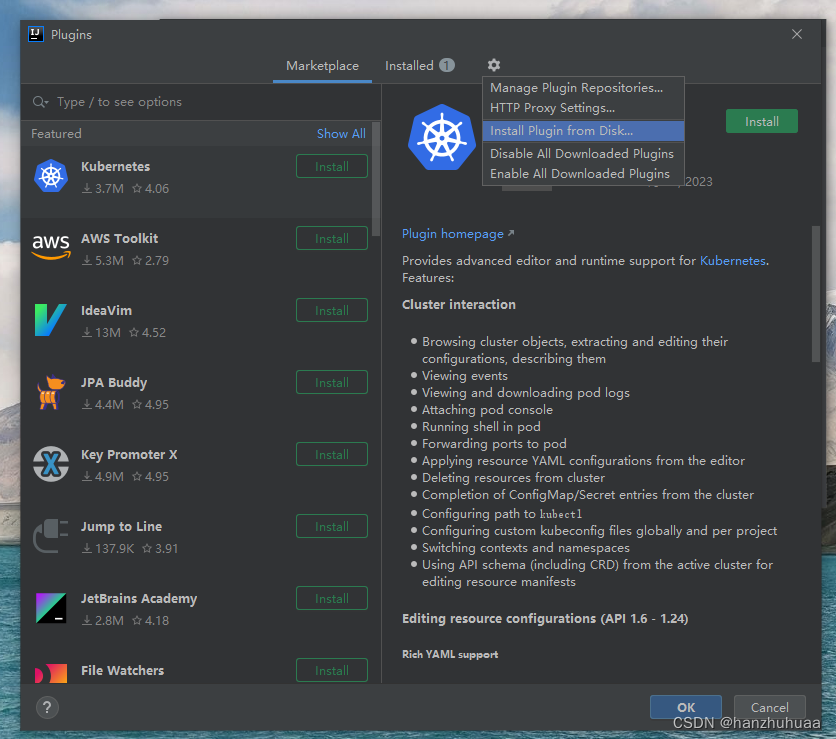Click the JPA Buddy dog icon
The width and height of the screenshot is (836, 739).
(51, 392)
